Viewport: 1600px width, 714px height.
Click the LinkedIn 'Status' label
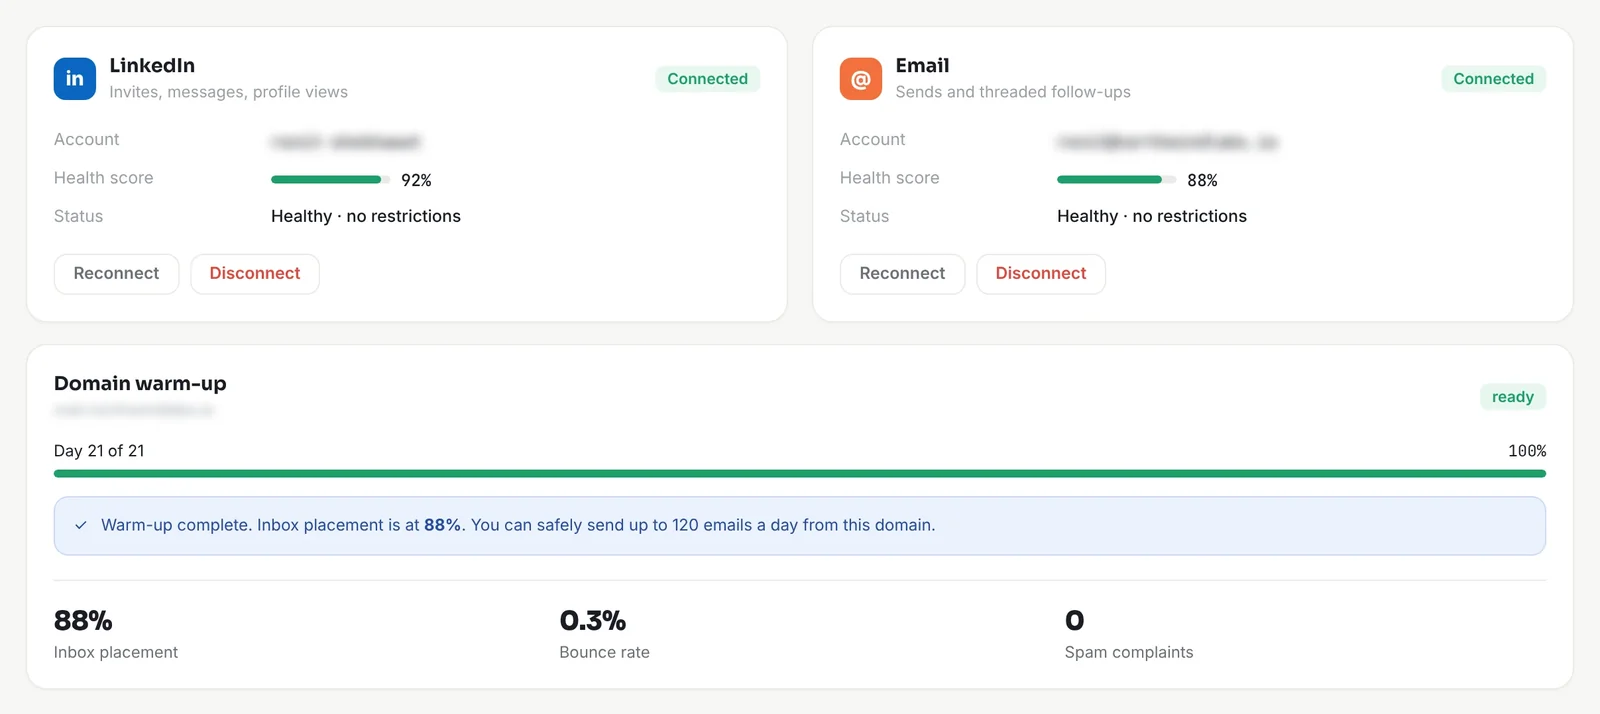point(79,216)
